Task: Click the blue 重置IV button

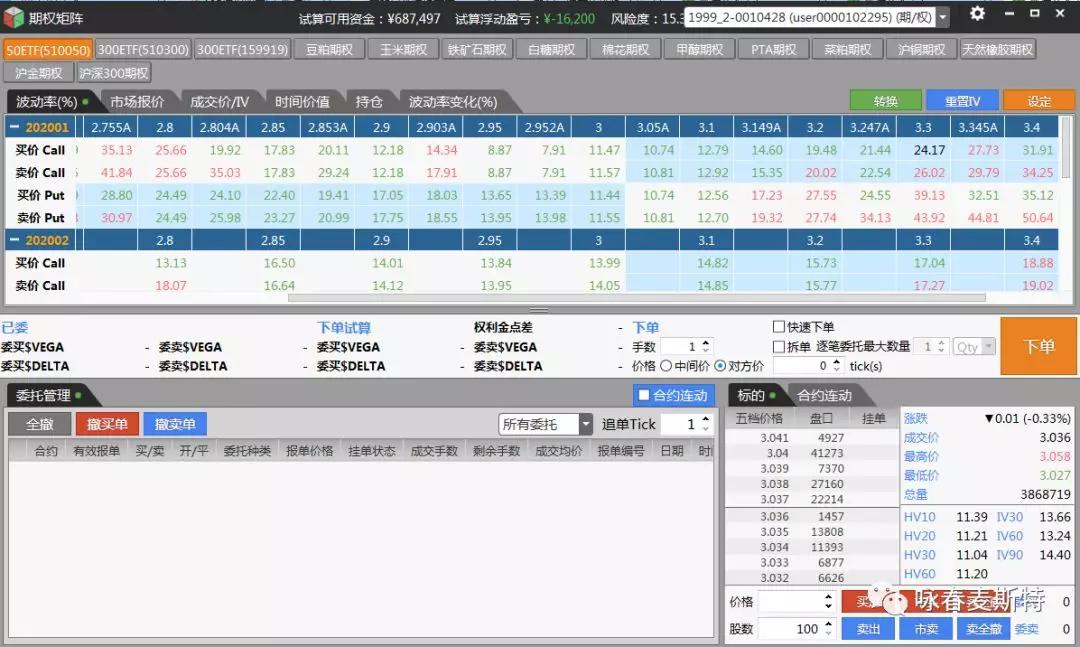Action: pos(962,101)
